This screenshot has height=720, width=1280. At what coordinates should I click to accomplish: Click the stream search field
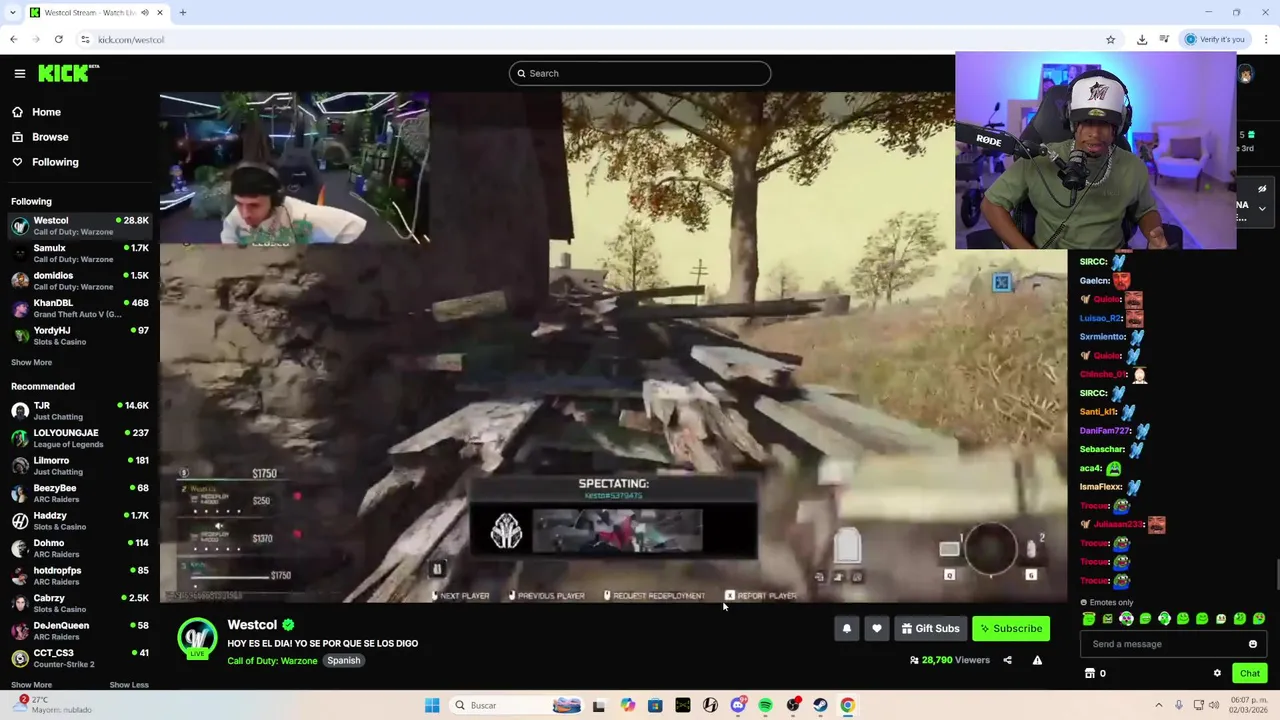tap(640, 73)
